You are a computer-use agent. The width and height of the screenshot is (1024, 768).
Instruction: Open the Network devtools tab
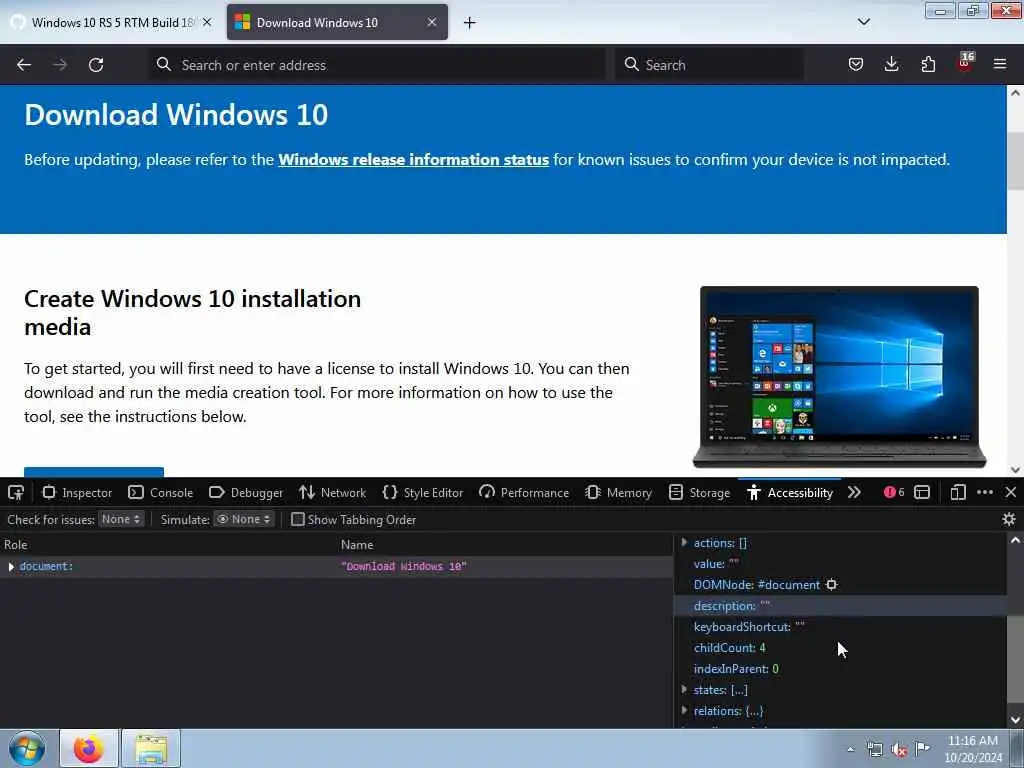(x=332, y=492)
